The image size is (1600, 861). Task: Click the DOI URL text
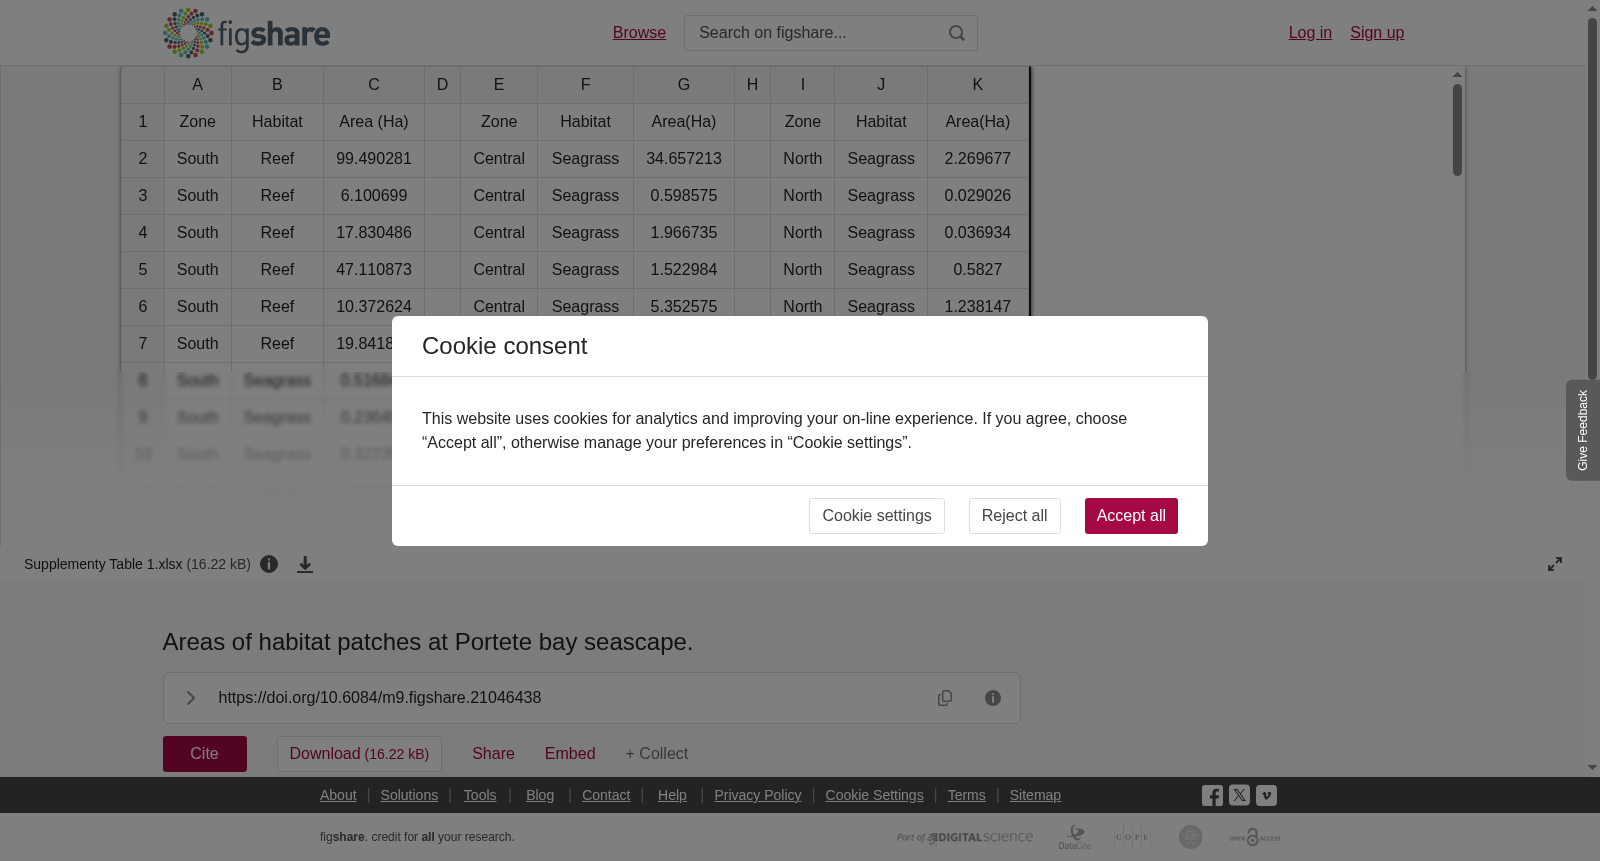pyautogui.click(x=380, y=698)
